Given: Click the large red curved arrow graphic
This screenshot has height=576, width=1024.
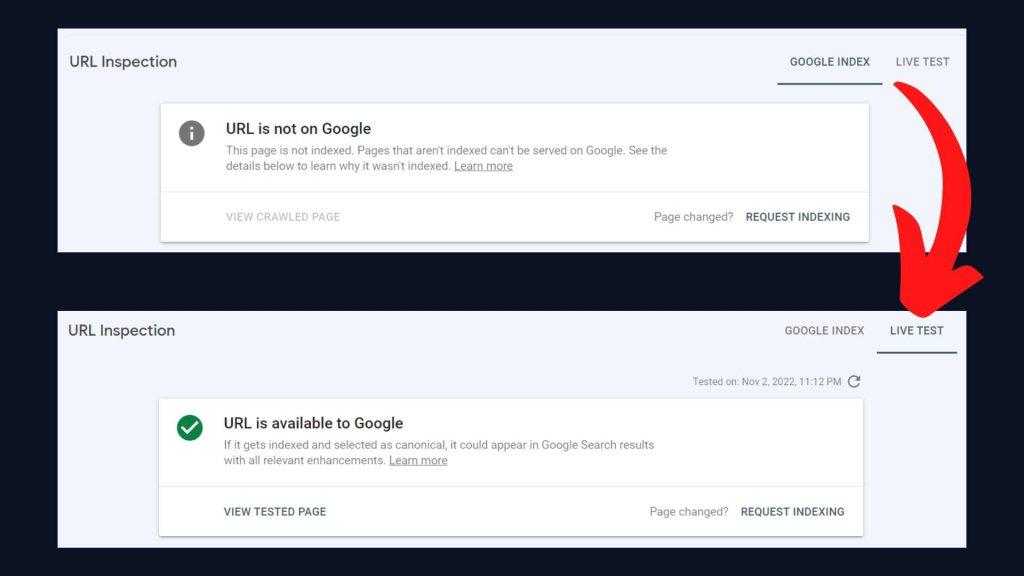Looking at the screenshot, I should coord(935,196).
